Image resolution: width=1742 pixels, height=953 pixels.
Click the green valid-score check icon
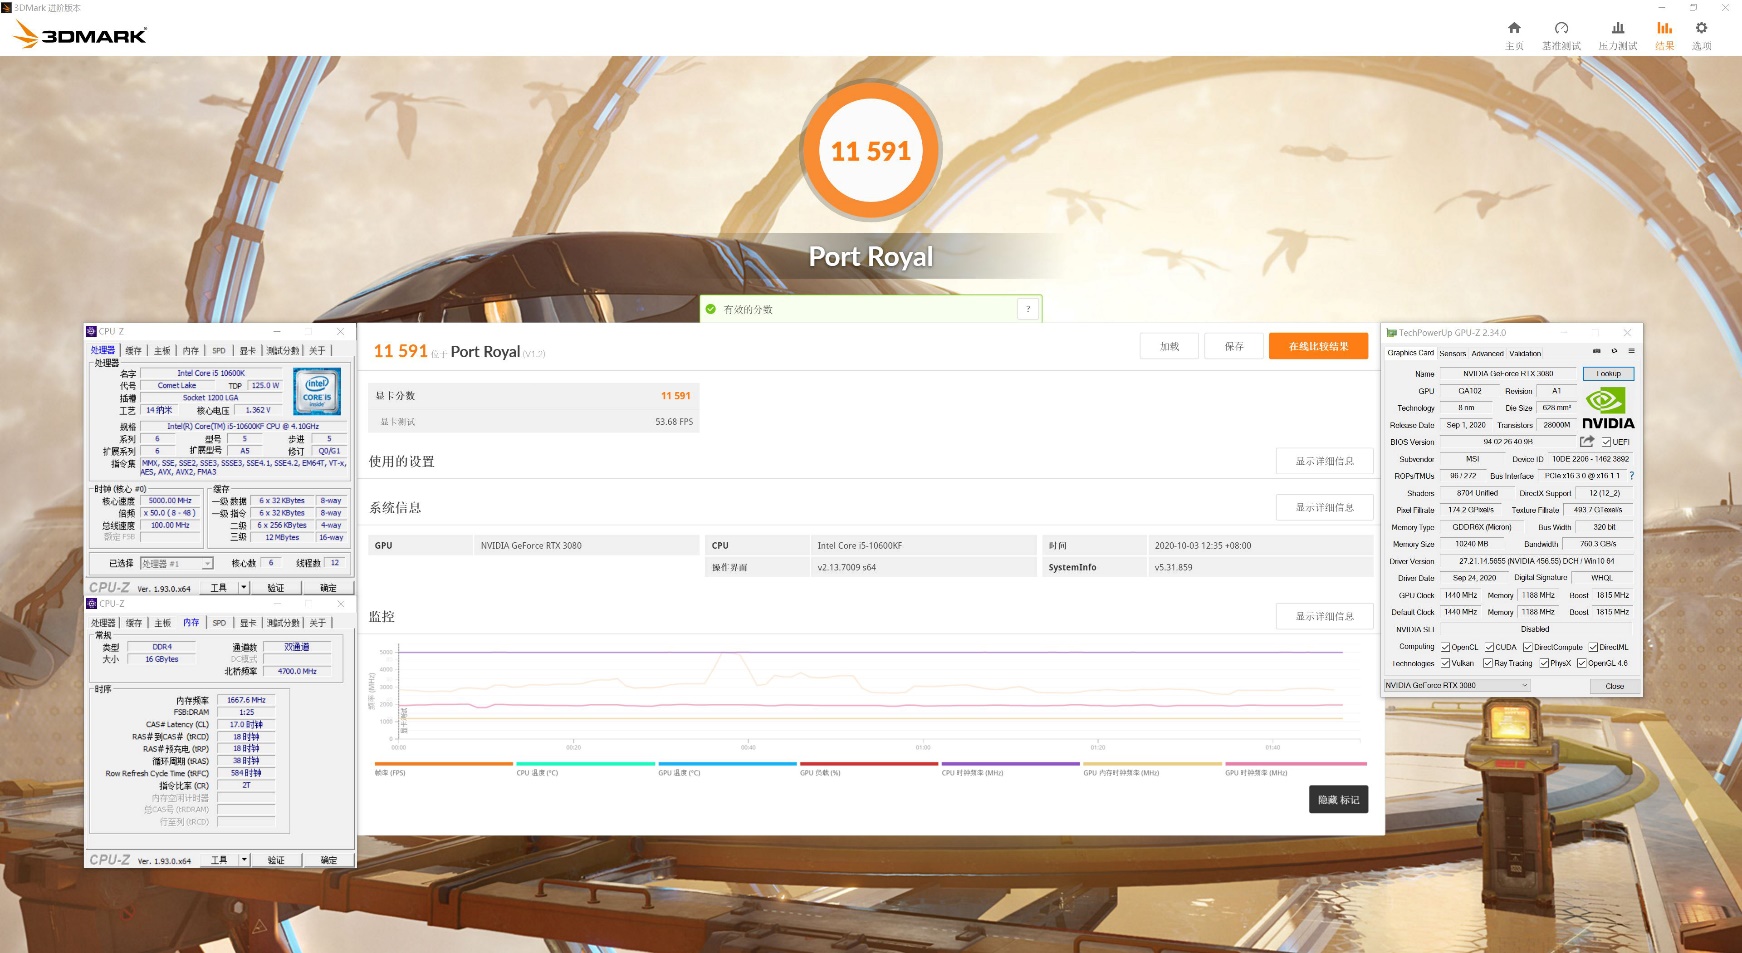click(x=710, y=309)
